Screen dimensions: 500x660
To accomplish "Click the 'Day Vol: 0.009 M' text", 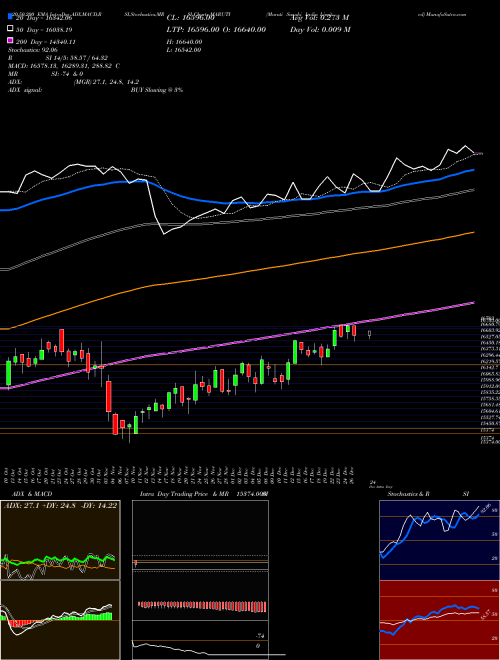I will (320, 29).
